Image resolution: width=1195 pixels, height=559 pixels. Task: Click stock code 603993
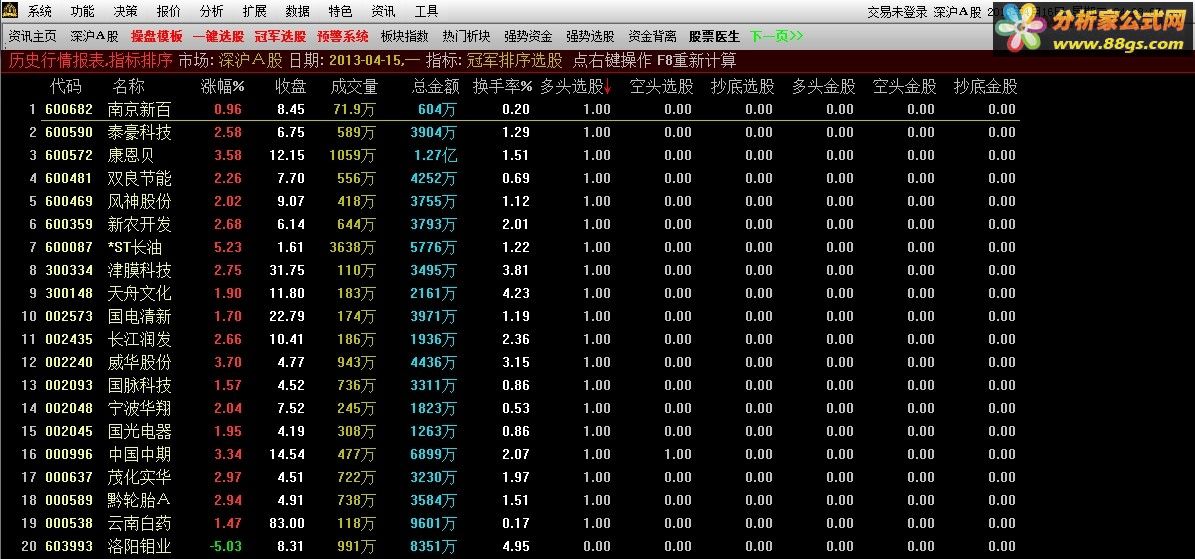click(69, 546)
